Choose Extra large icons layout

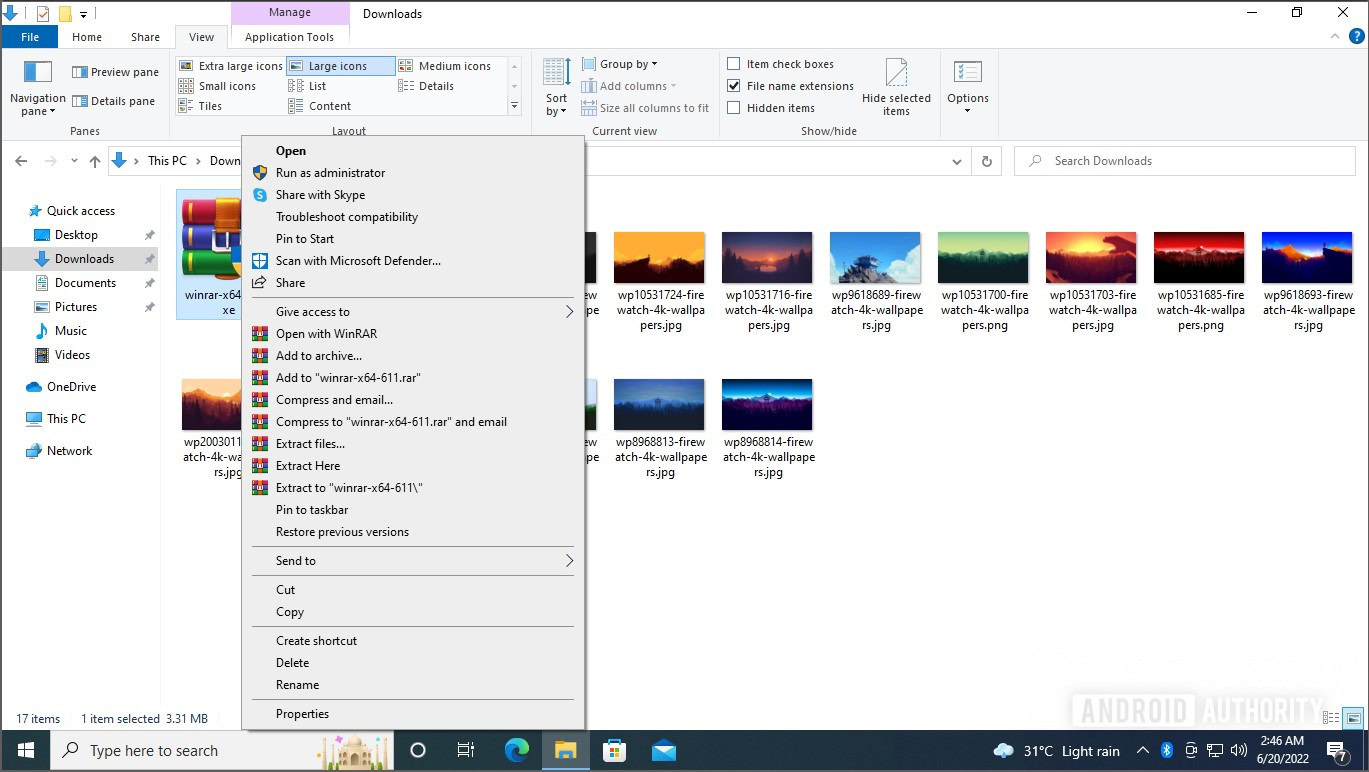(231, 66)
